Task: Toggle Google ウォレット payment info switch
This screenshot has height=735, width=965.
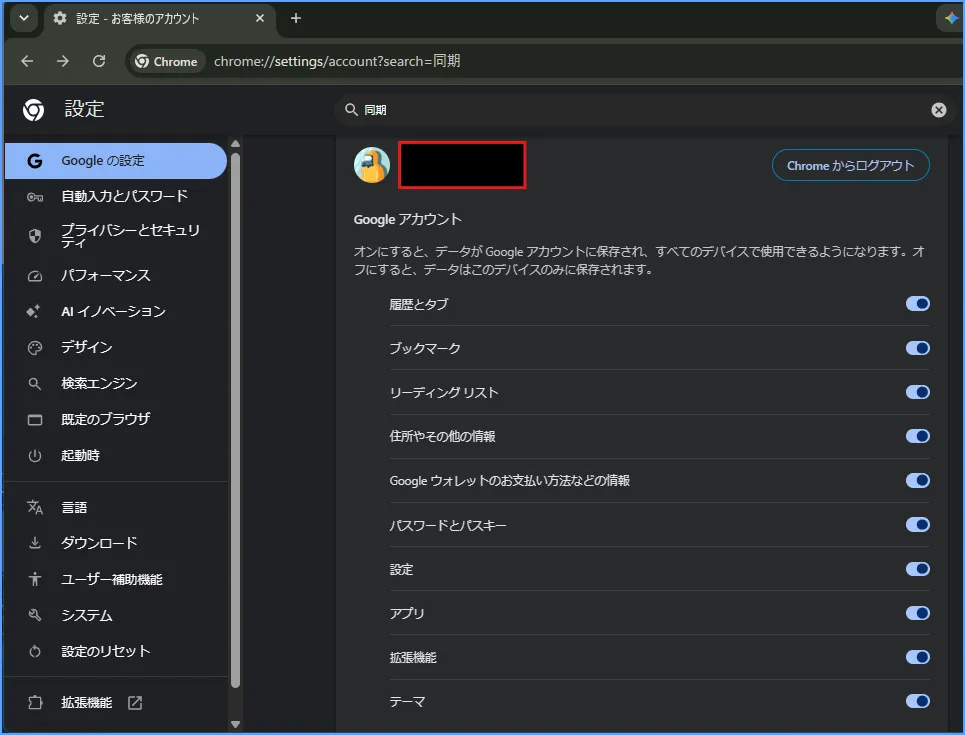Action: click(917, 480)
